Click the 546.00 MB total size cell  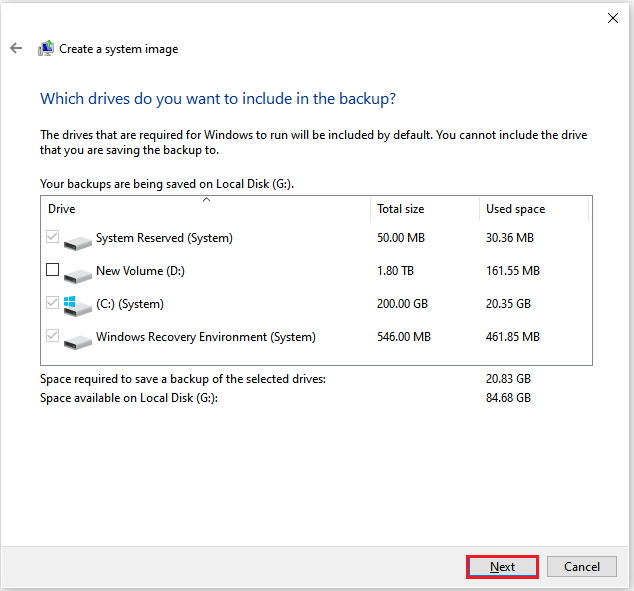click(404, 337)
